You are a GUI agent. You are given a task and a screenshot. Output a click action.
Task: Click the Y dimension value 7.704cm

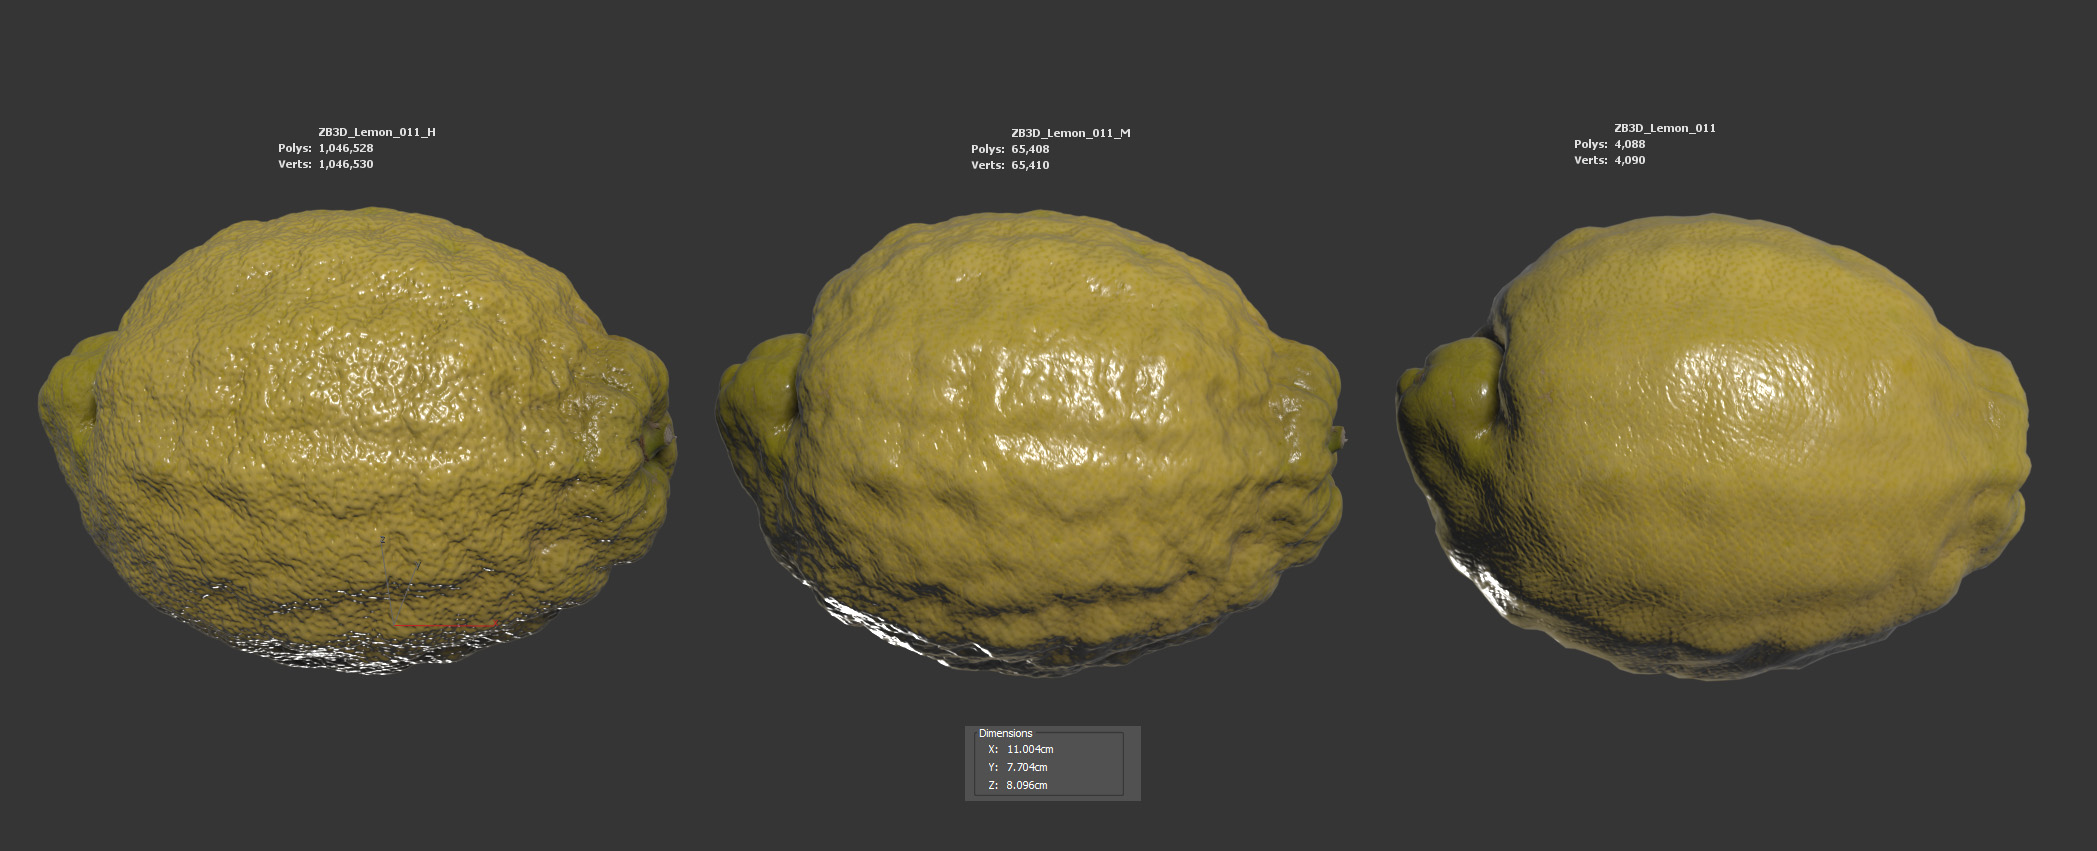[1027, 767]
